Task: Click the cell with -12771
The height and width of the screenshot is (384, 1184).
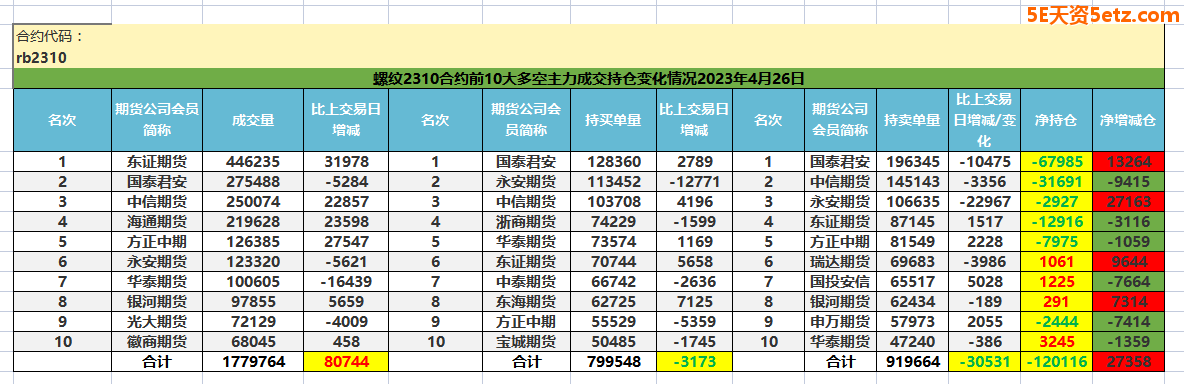Action: point(693,181)
